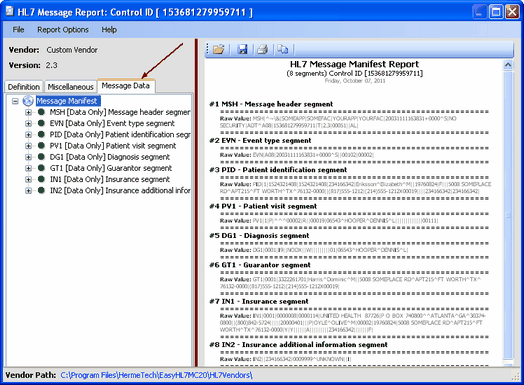Click the report scrollbar up arrow

point(508,65)
